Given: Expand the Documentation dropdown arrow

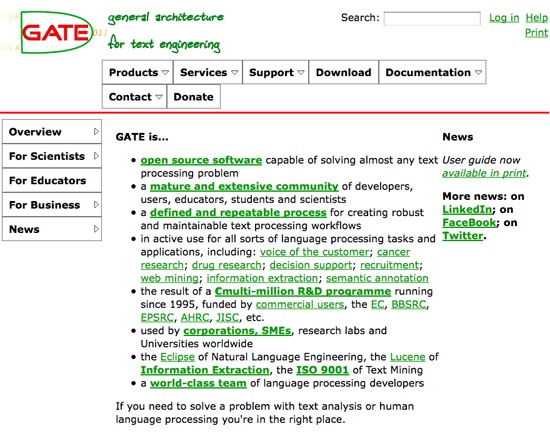Looking at the screenshot, I should 478,73.
